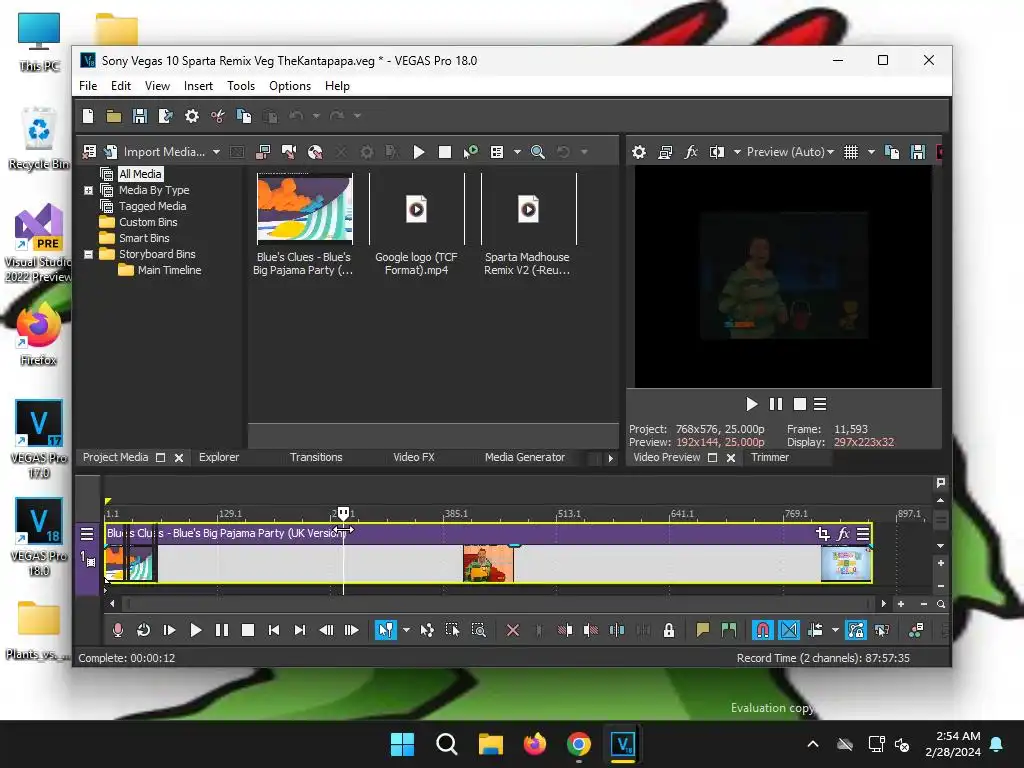Open Event FX on the timeline event
Viewport: 1024px width, 768px height.
coord(843,534)
